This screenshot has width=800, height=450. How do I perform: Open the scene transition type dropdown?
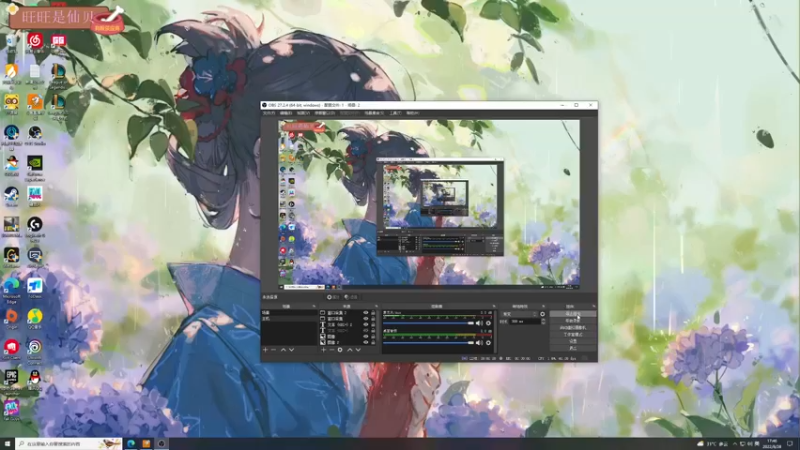tap(520, 314)
